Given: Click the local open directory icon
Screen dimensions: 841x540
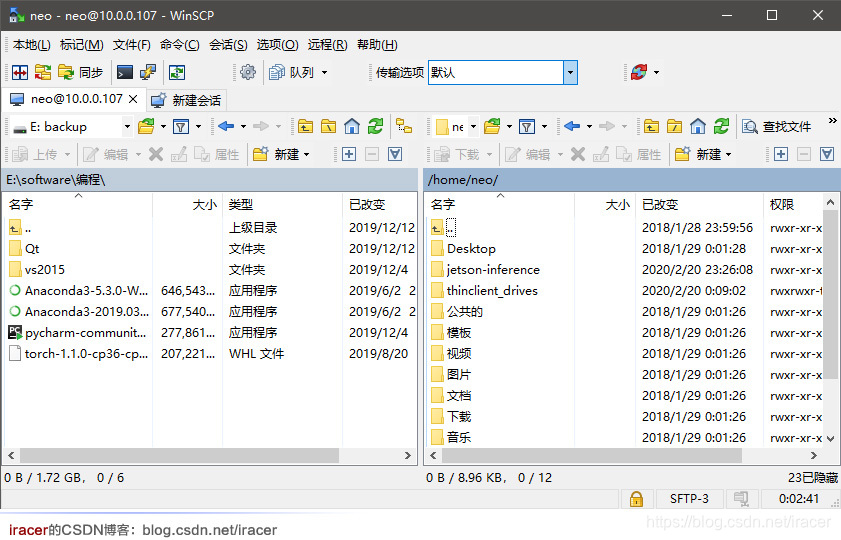Looking at the screenshot, I should click(146, 127).
